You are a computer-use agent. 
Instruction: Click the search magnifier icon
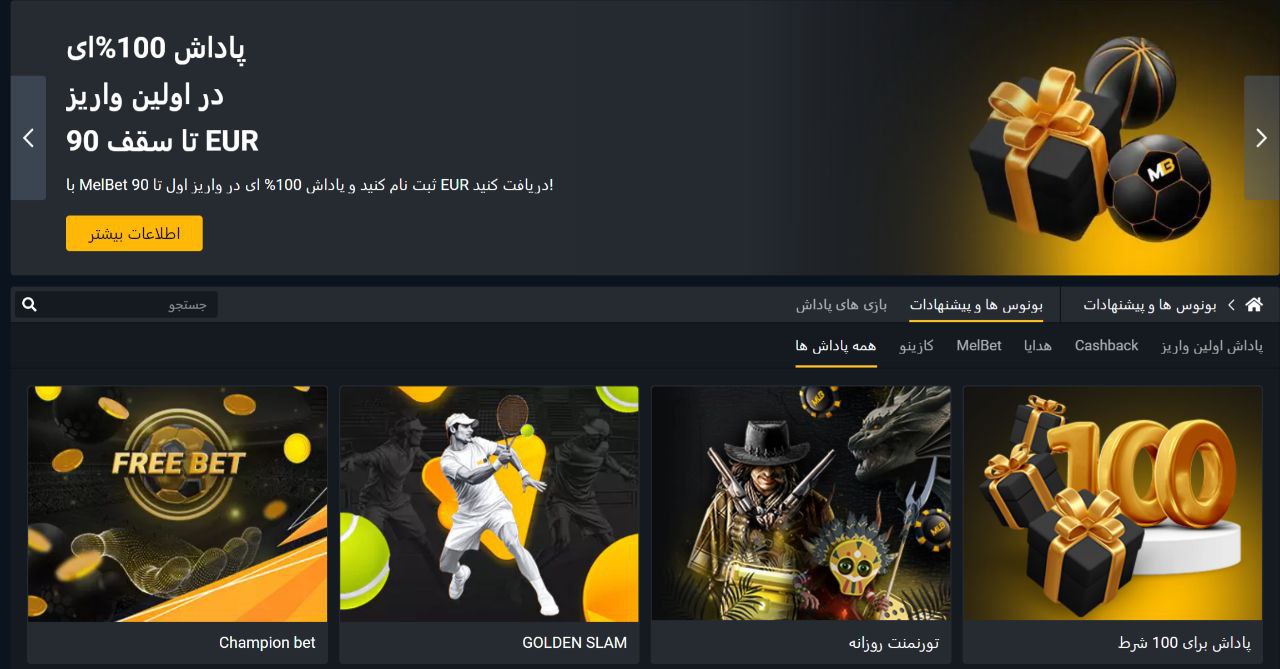click(29, 304)
